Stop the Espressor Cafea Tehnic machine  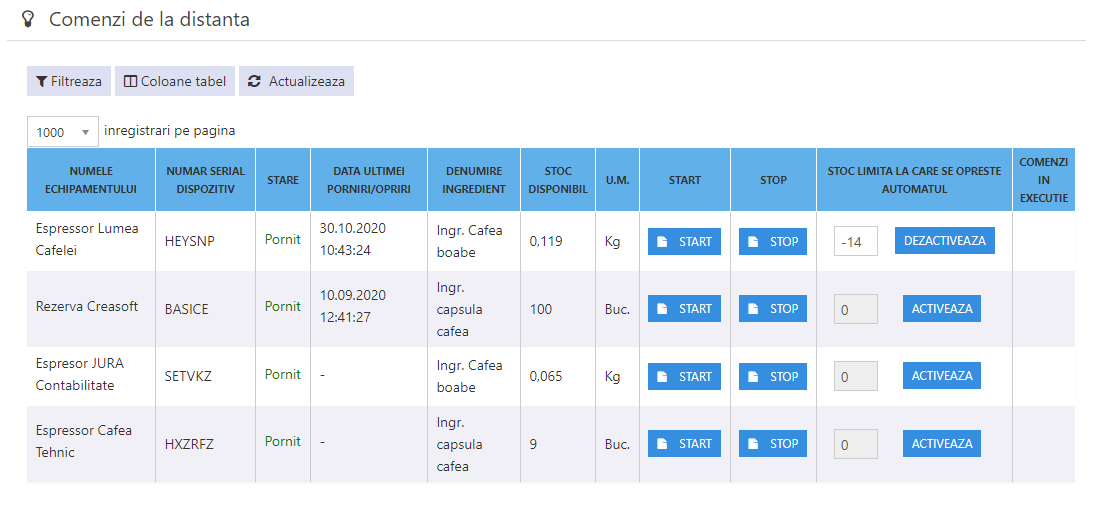pyautogui.click(x=773, y=444)
